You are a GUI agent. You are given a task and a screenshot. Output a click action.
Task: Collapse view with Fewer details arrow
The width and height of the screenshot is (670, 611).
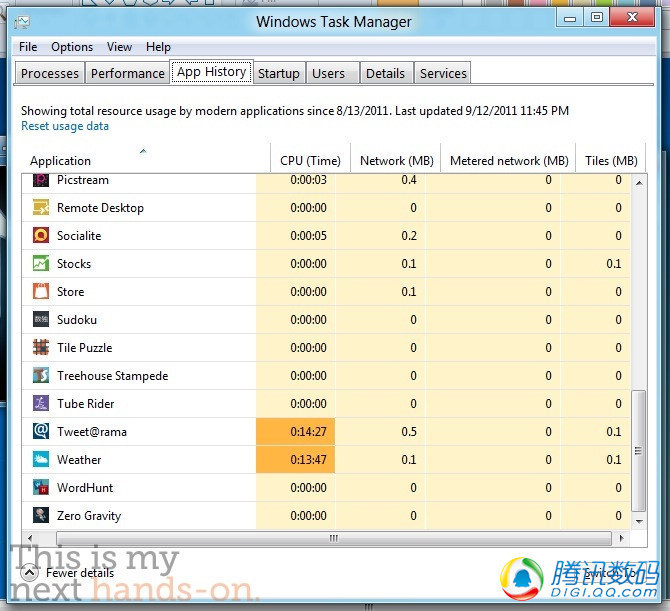pyautogui.click(x=29, y=573)
